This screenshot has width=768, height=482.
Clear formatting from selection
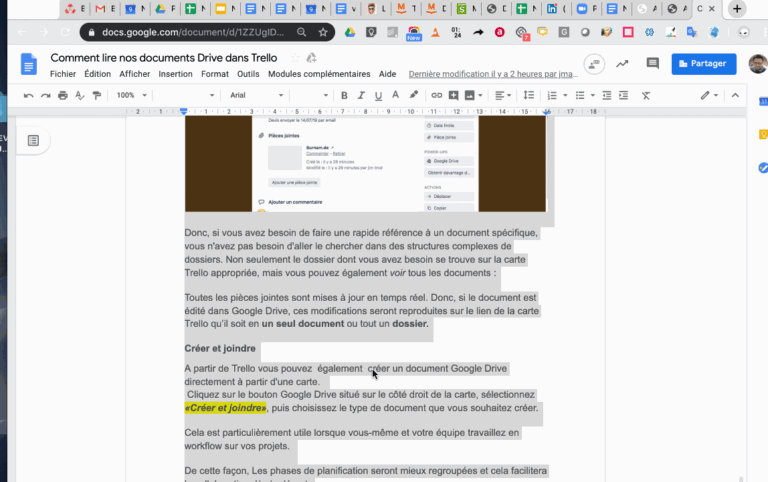(x=646, y=96)
